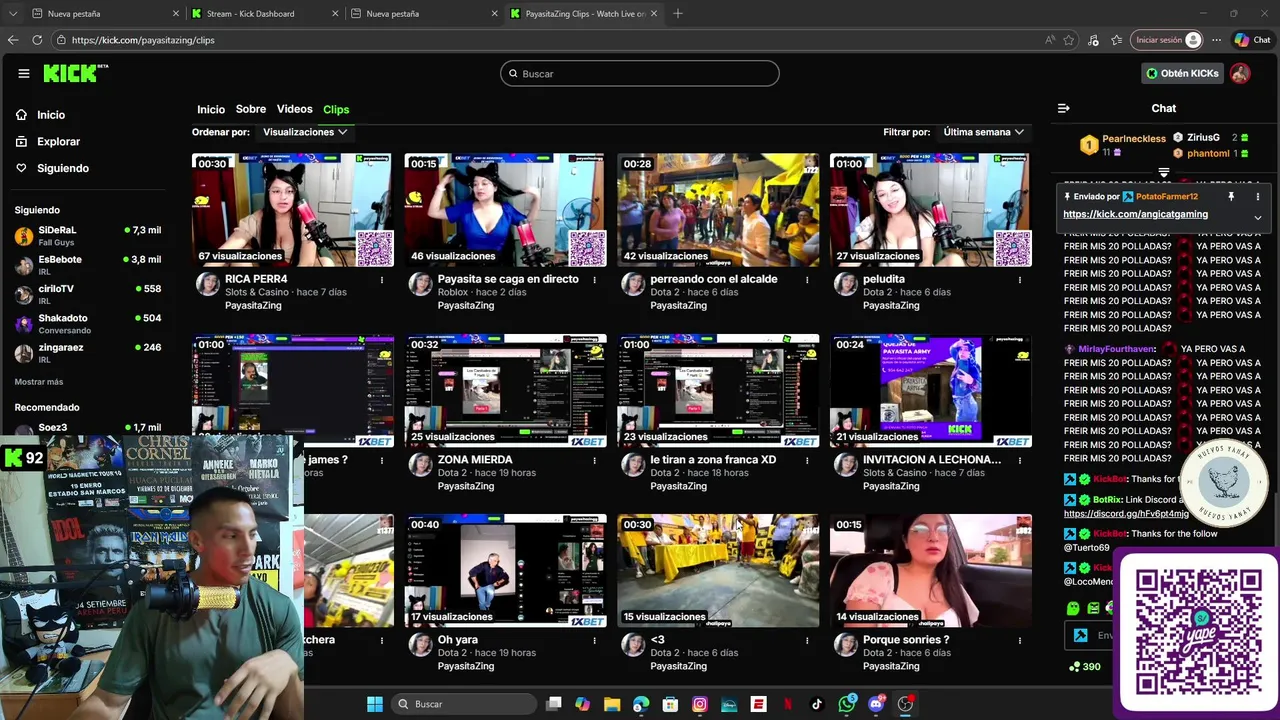Open the user profile avatar menu
Viewport: 1280px width, 720px height.
[1240, 73]
